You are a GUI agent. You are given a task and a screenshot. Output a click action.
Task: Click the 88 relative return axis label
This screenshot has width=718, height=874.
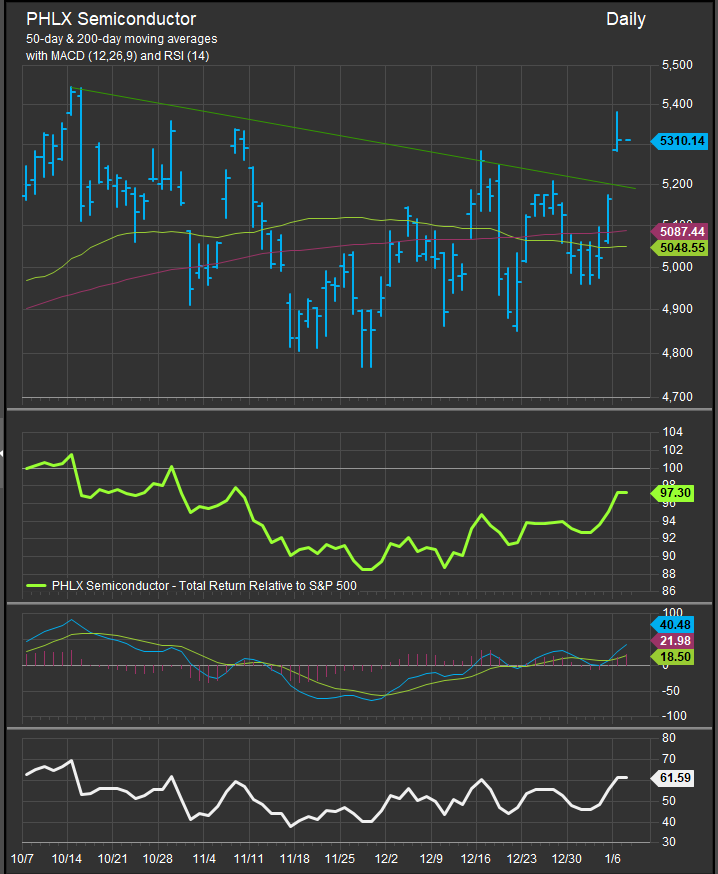669,574
